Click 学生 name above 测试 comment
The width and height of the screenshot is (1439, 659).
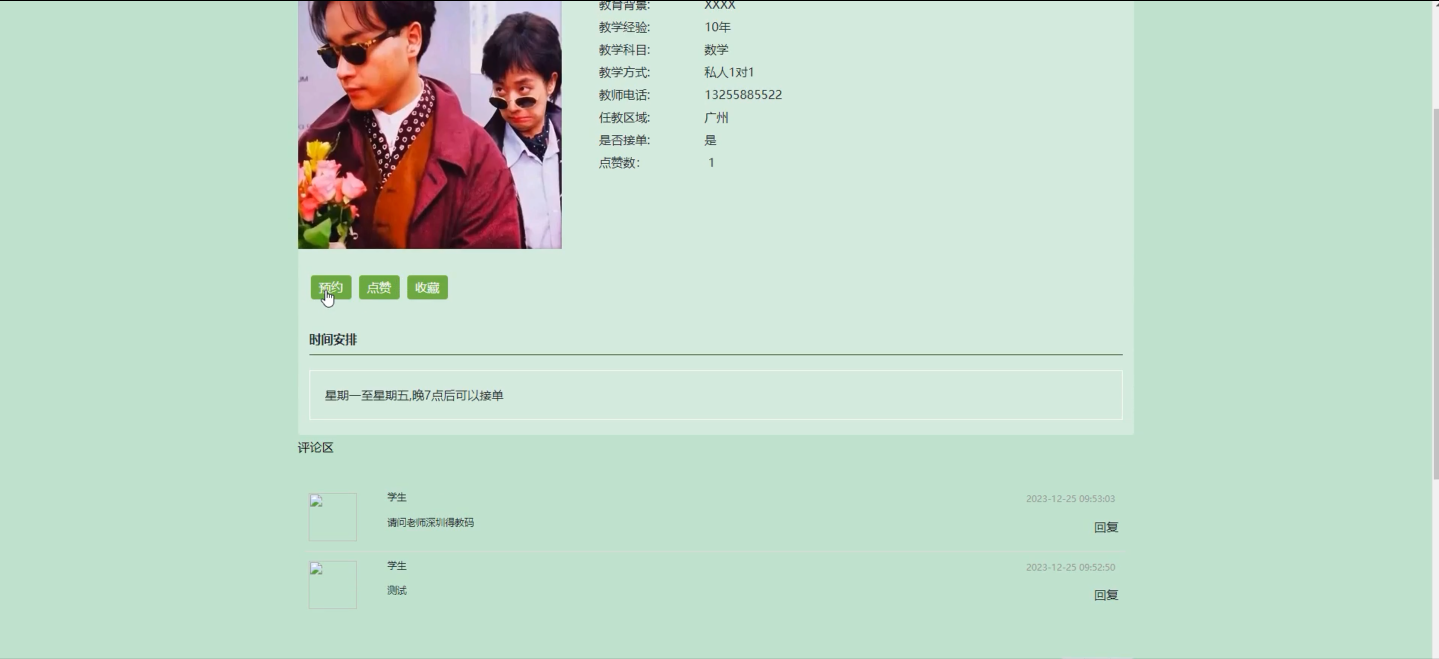[397, 566]
